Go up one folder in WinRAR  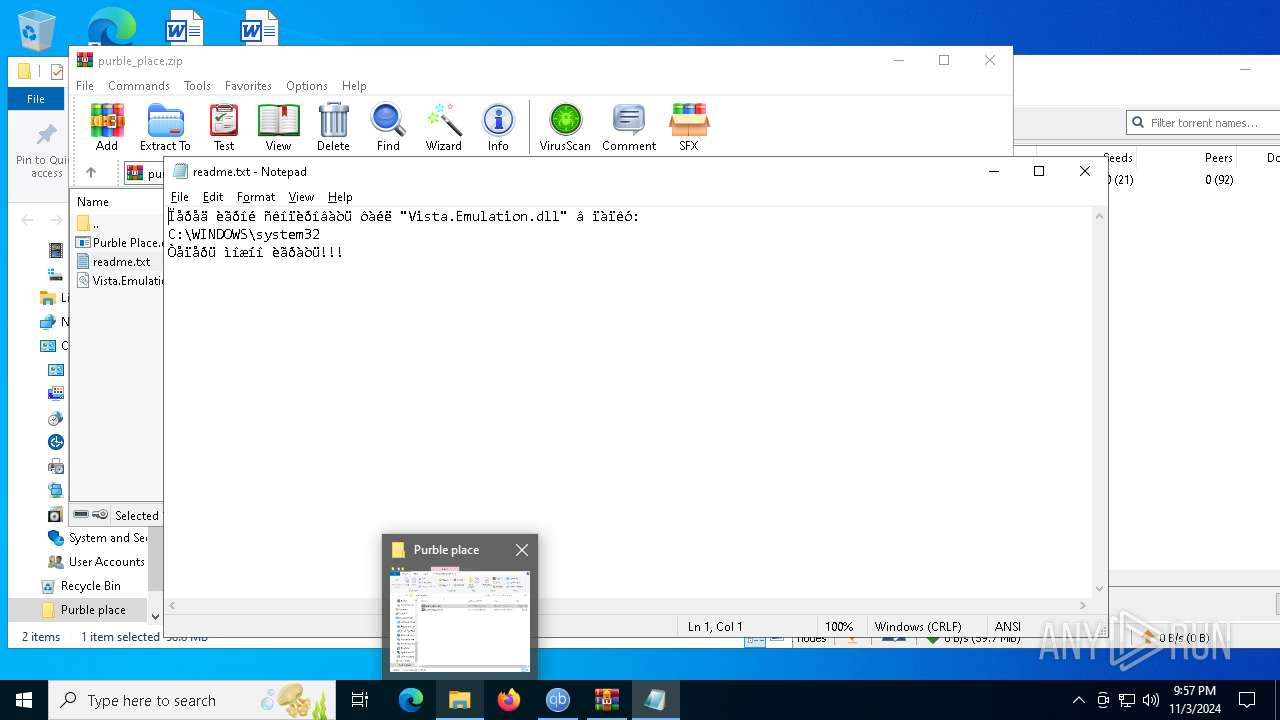[91, 173]
